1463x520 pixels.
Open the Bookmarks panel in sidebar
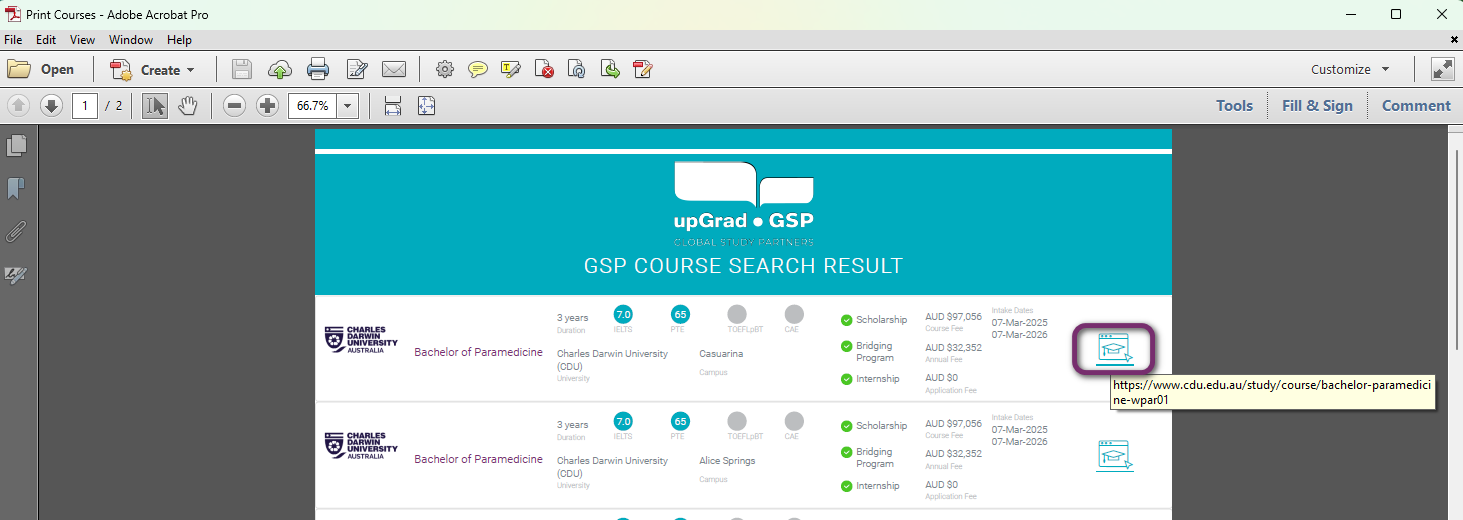(x=16, y=188)
